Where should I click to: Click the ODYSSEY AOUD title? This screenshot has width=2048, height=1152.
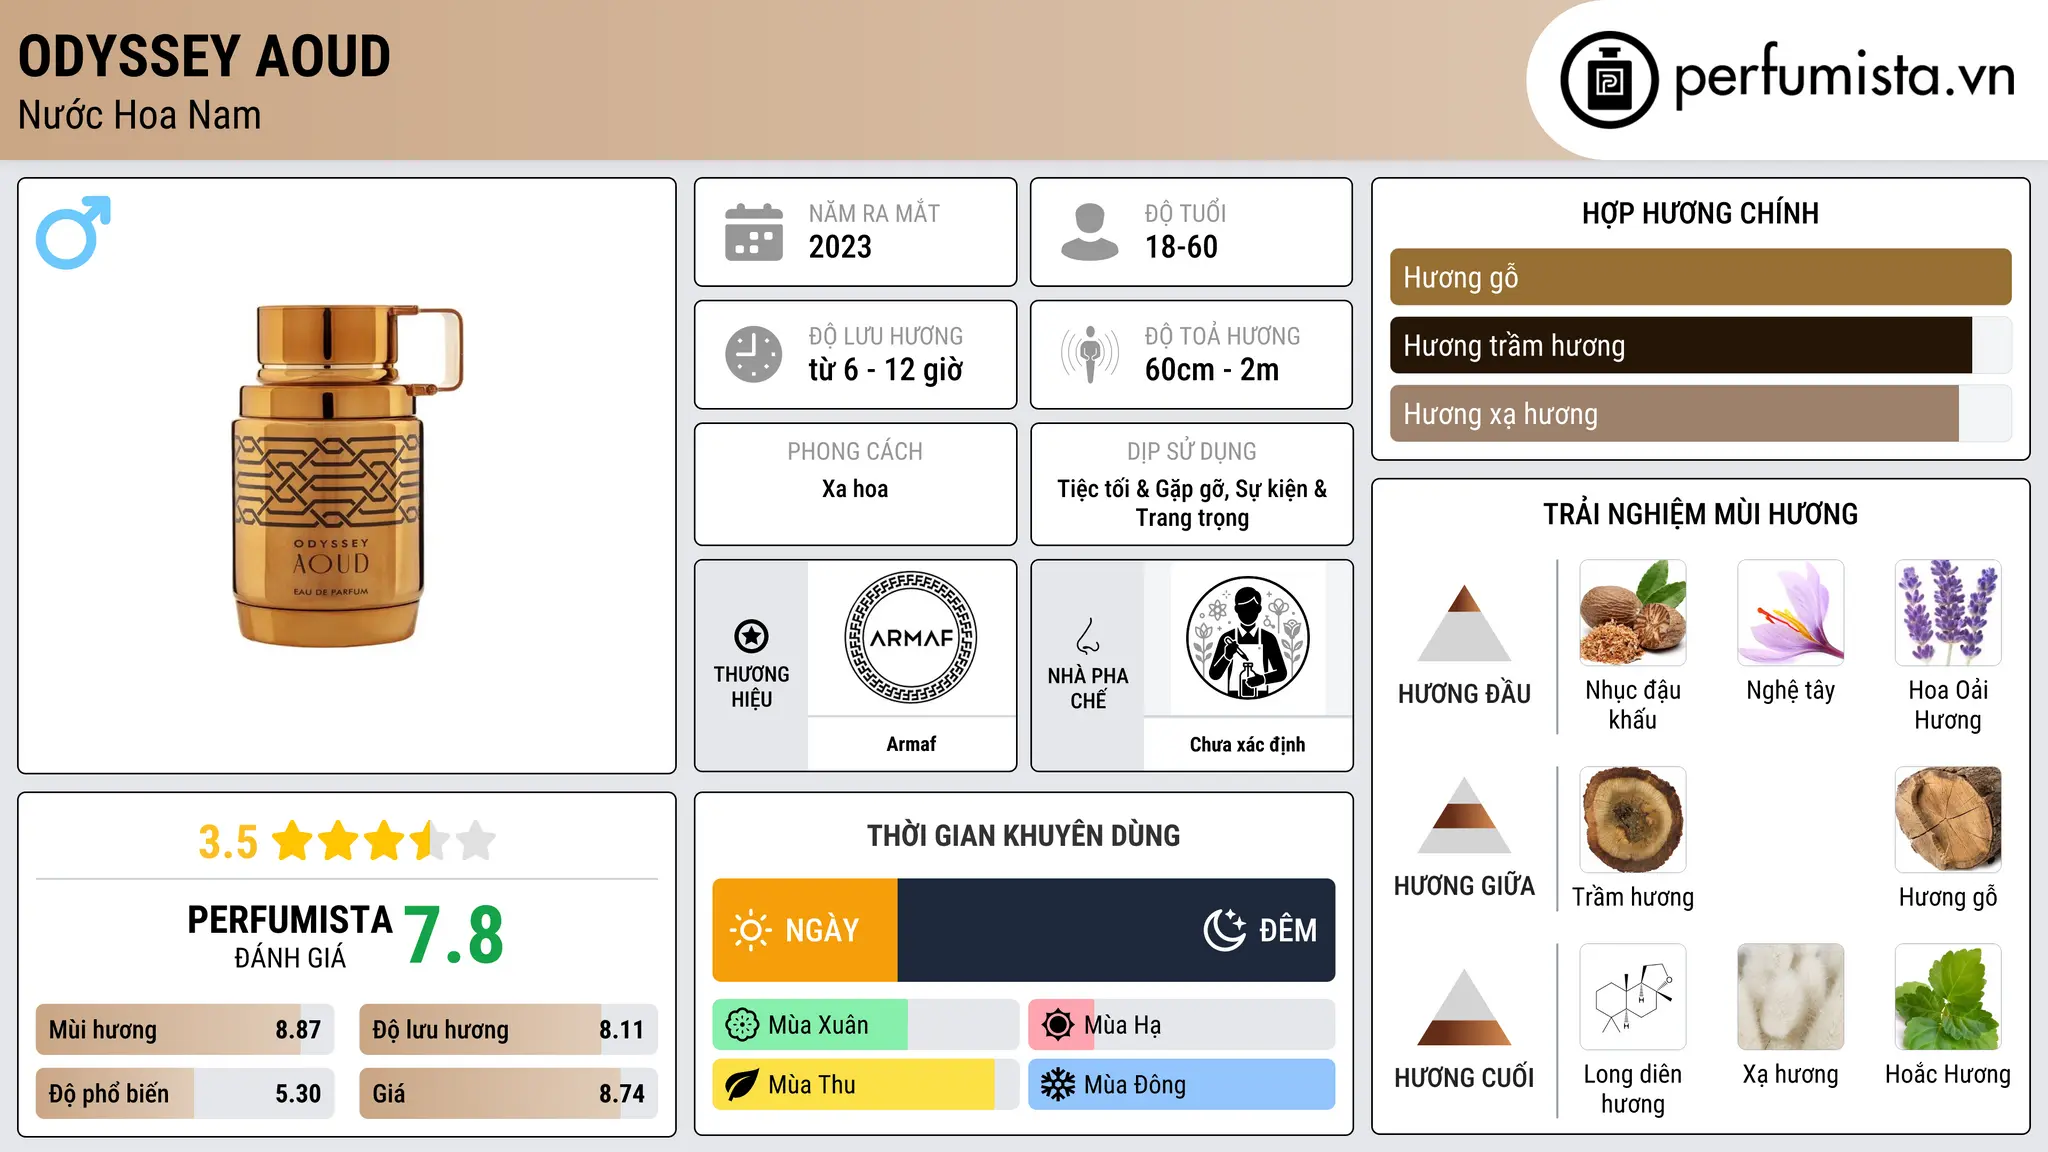point(204,57)
